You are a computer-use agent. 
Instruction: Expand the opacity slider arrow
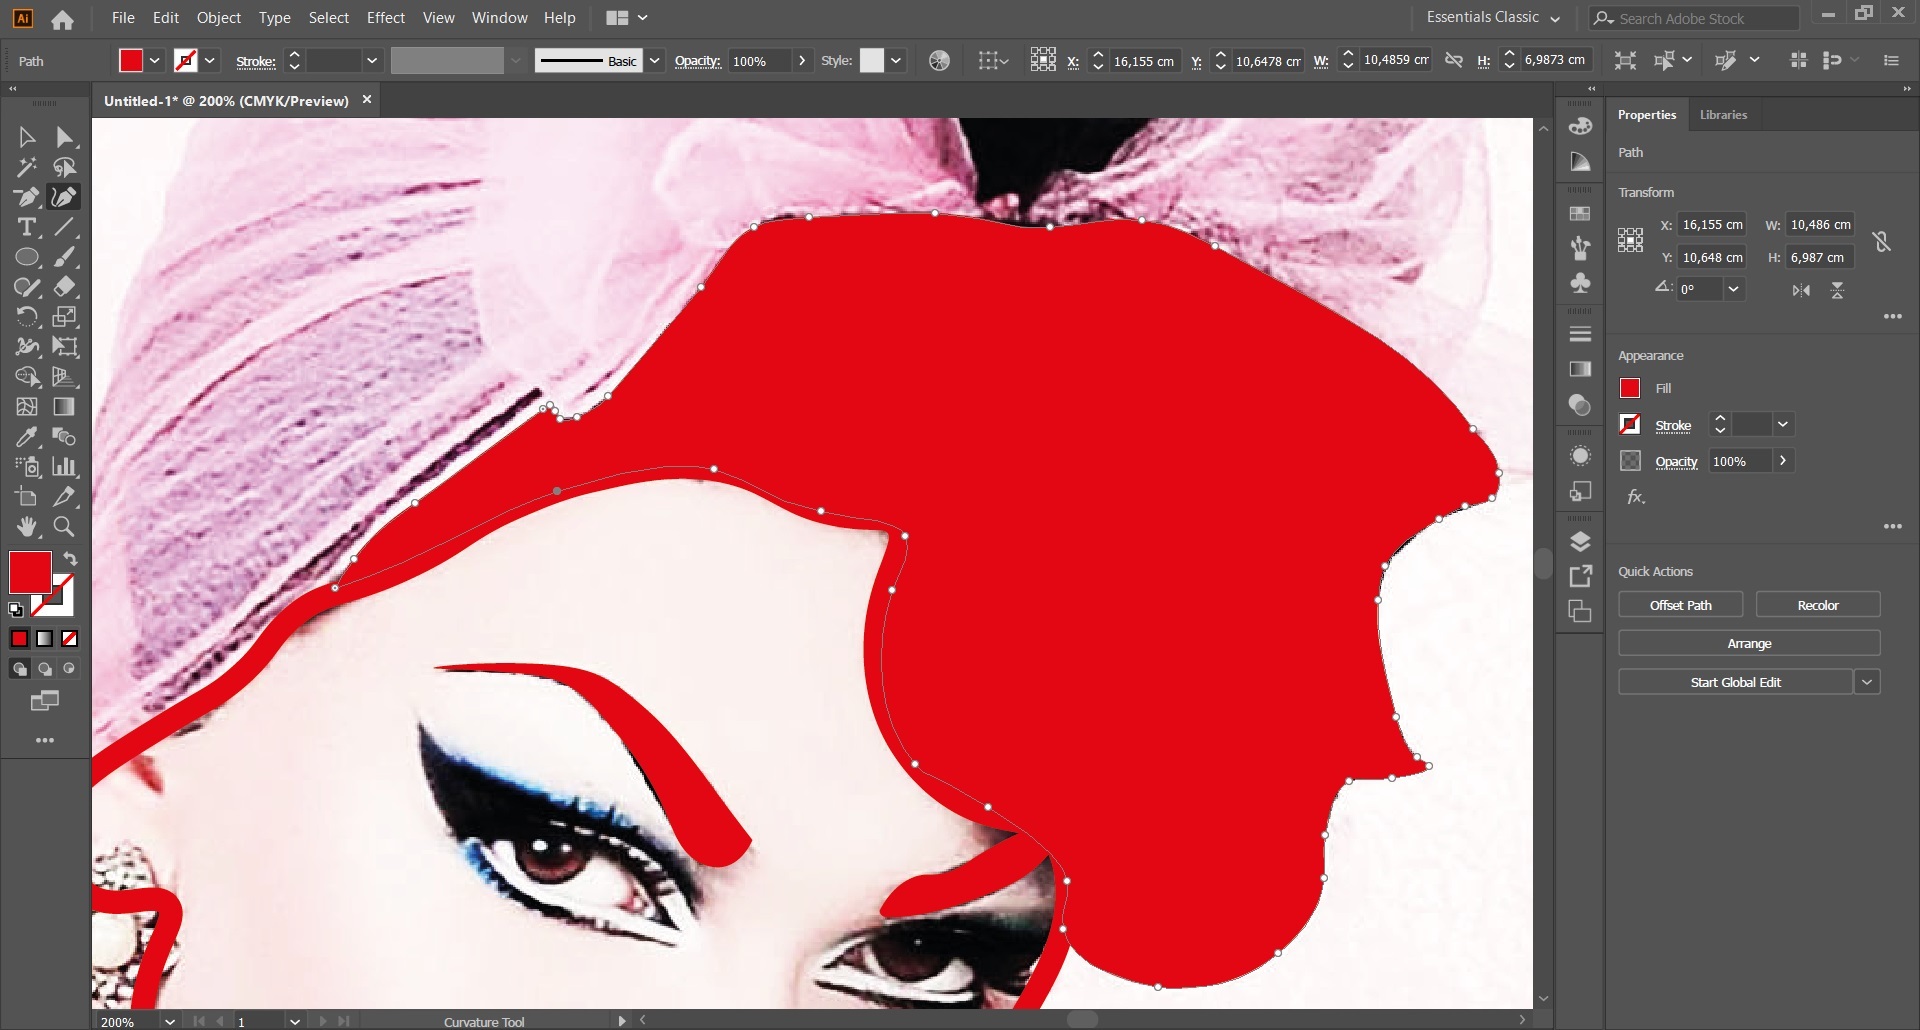802,61
